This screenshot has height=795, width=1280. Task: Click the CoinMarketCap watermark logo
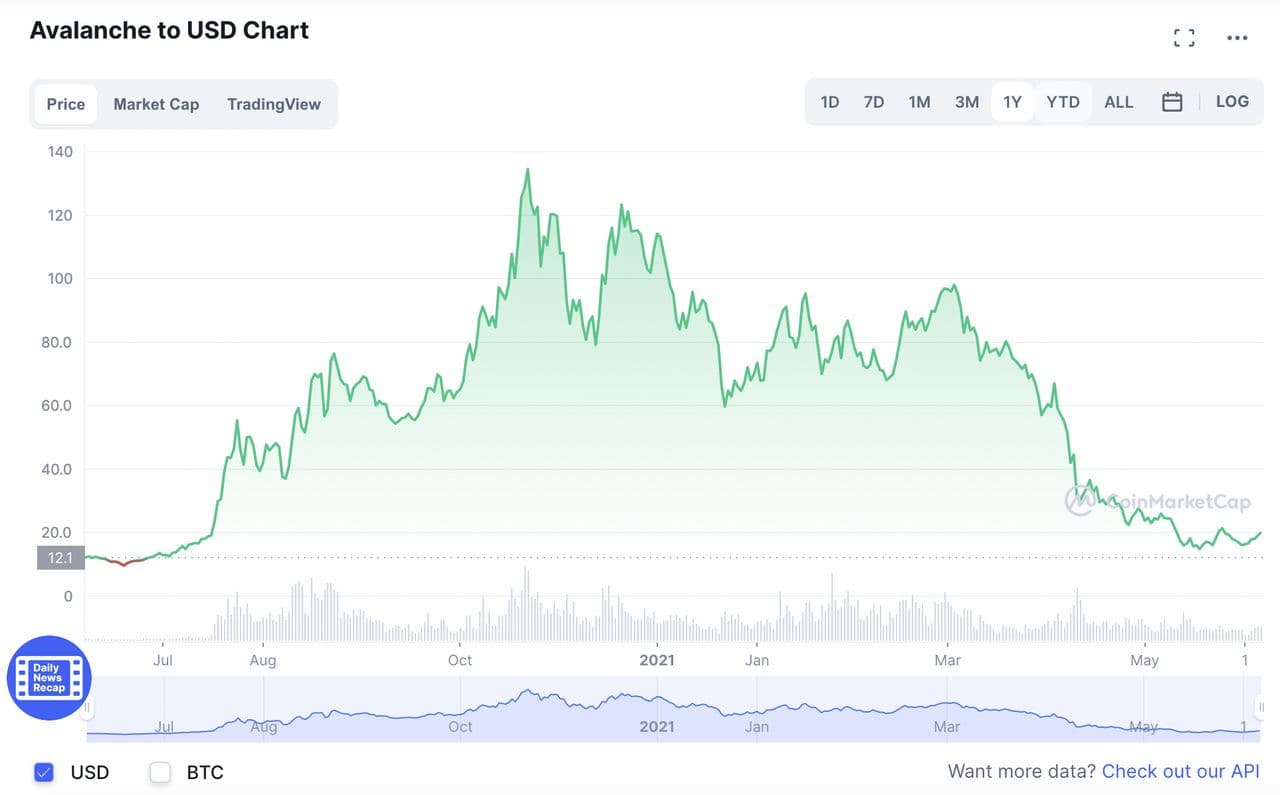[1157, 501]
